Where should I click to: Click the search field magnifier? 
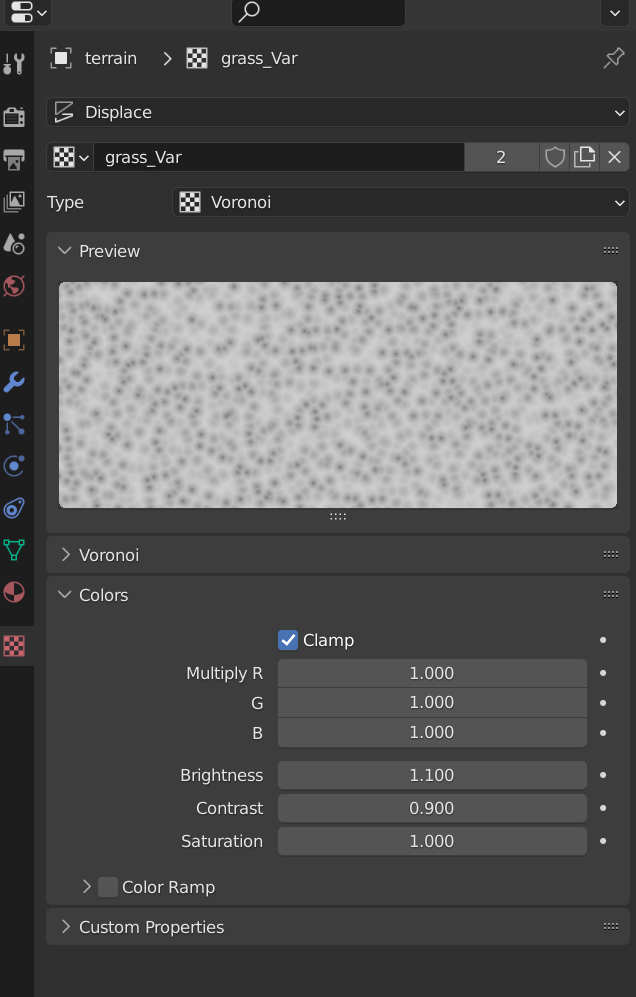click(249, 11)
